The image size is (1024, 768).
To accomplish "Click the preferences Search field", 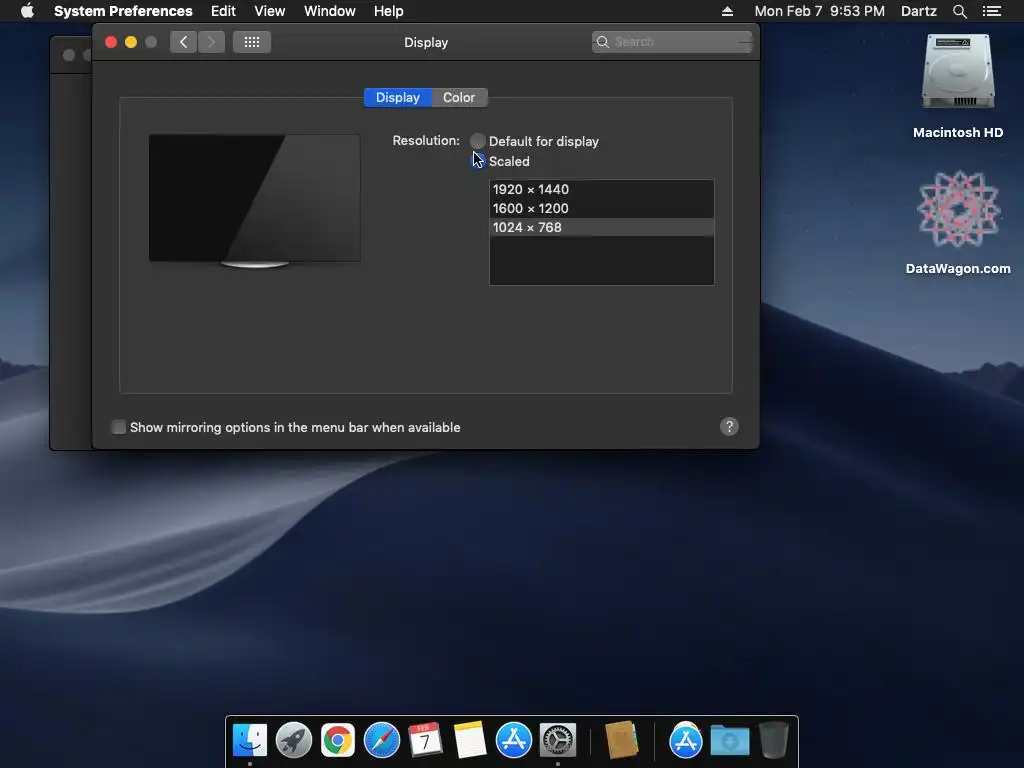I will [672, 42].
